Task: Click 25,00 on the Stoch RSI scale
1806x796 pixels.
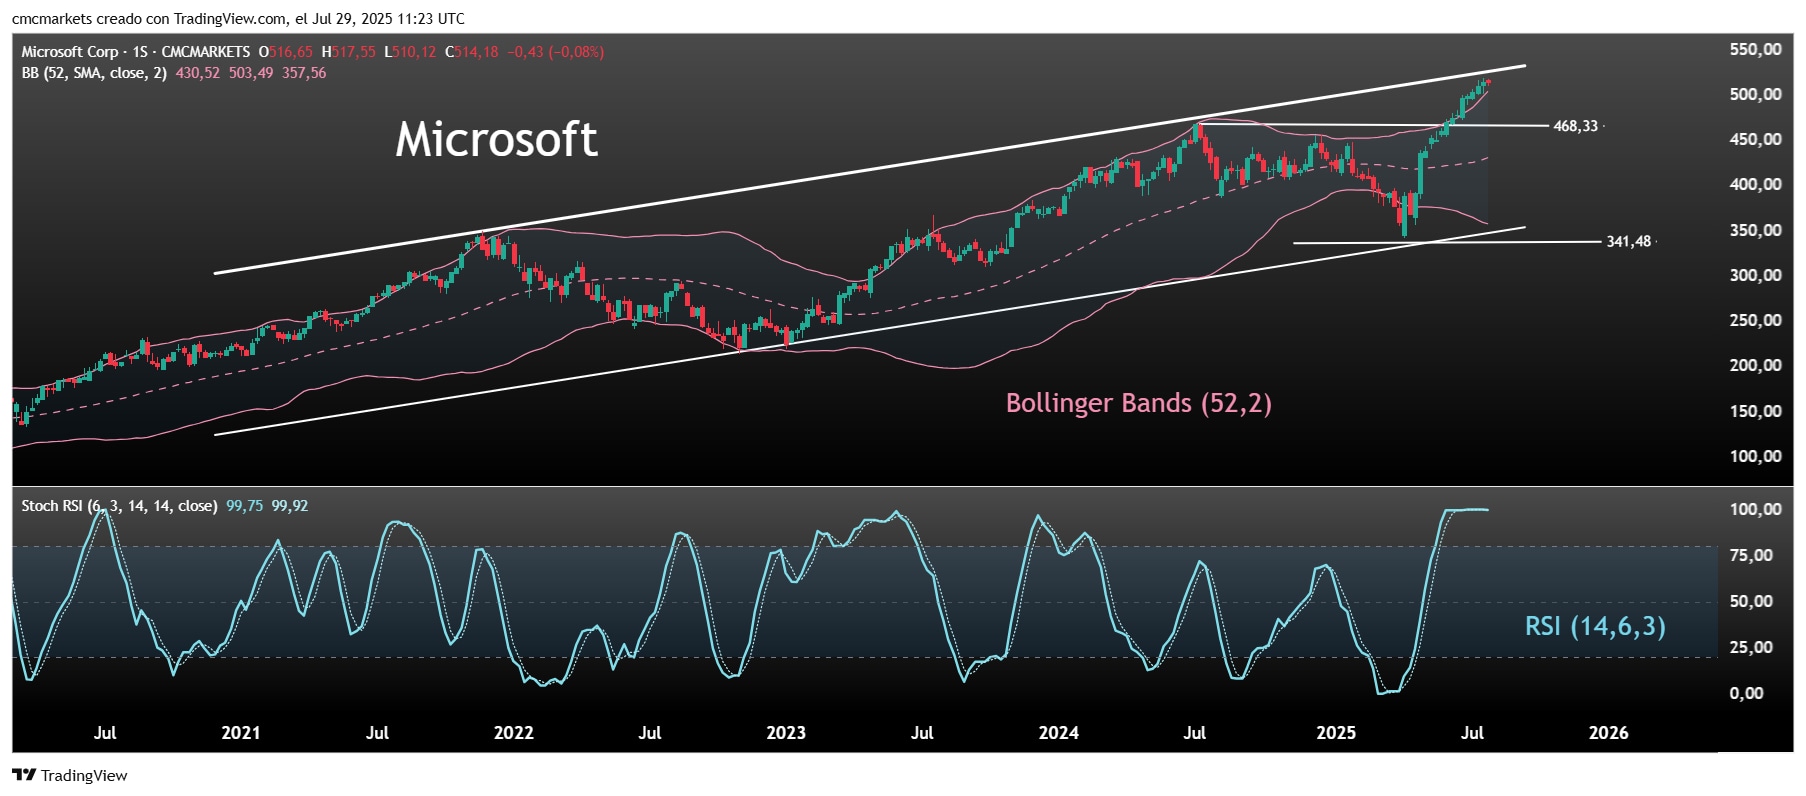Action: (1751, 647)
